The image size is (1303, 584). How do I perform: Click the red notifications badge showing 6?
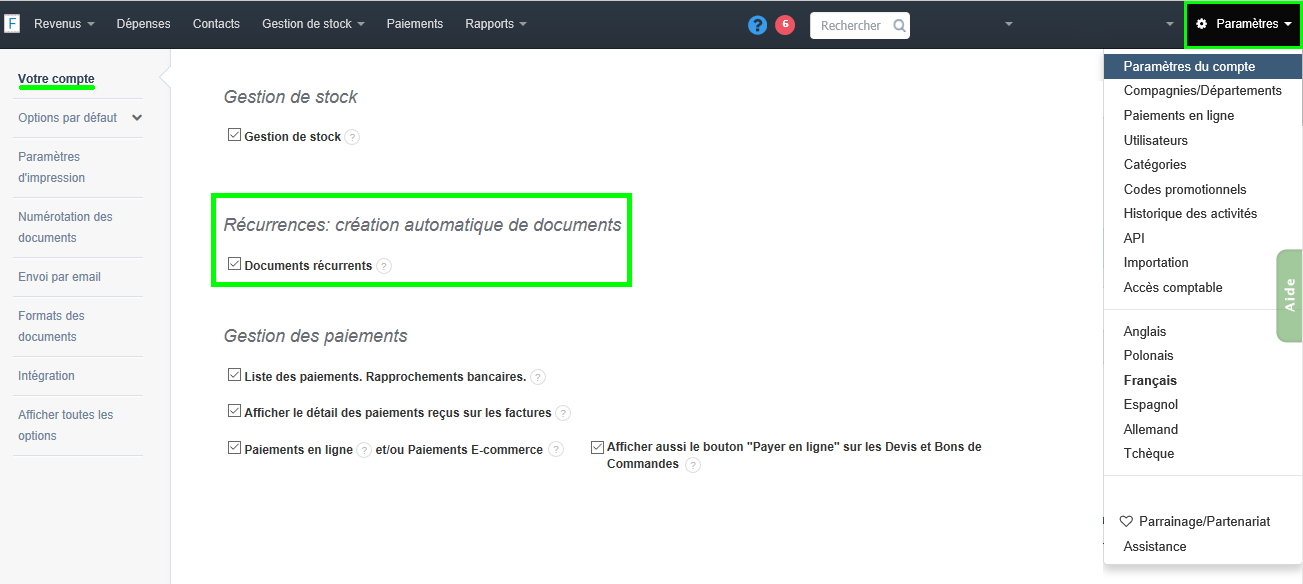(785, 24)
